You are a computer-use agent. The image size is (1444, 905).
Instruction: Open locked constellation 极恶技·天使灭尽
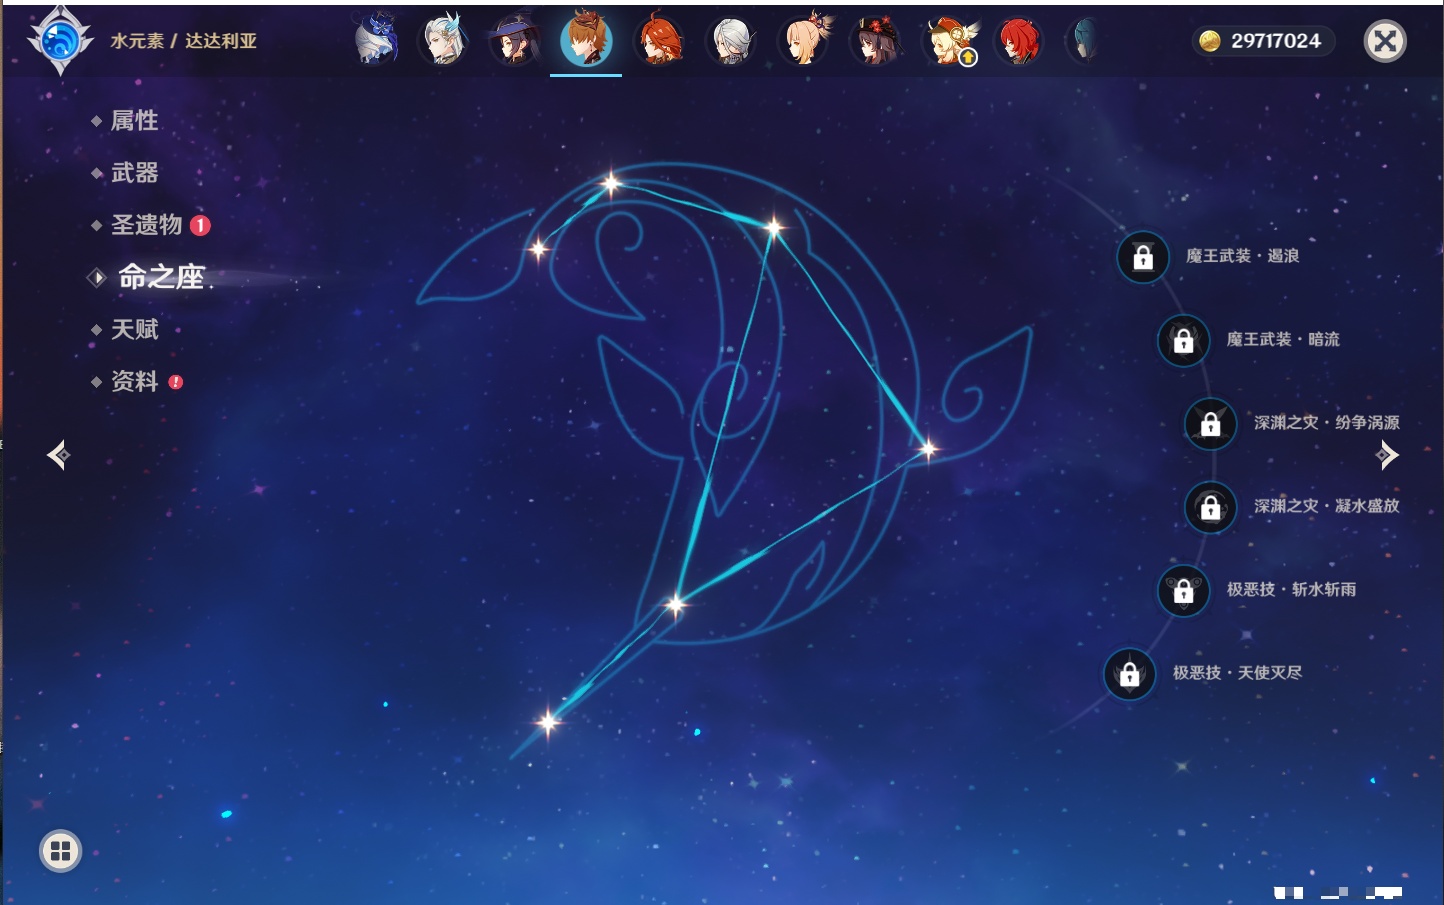click(x=1130, y=673)
